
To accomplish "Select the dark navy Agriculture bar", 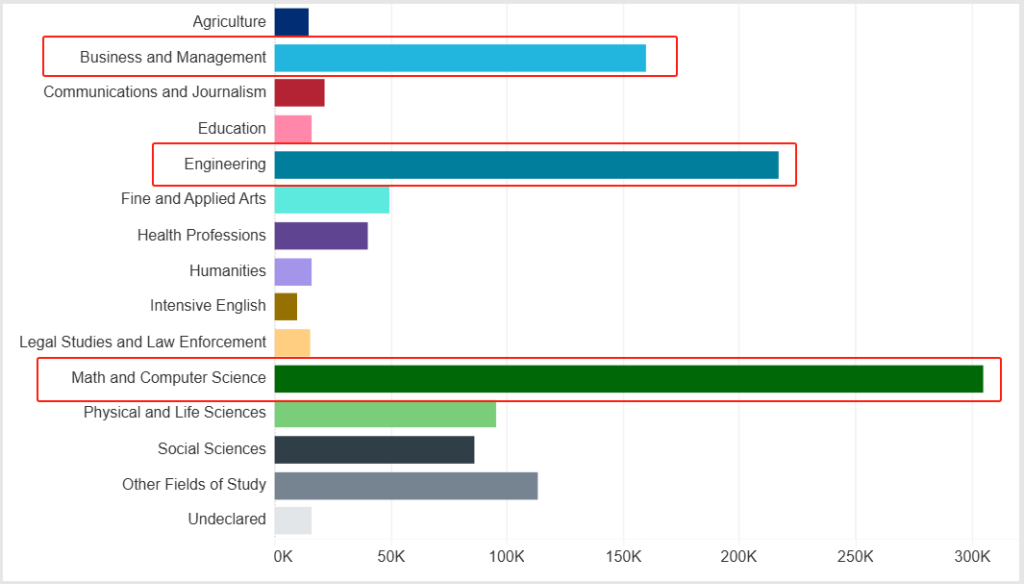I will pos(291,22).
